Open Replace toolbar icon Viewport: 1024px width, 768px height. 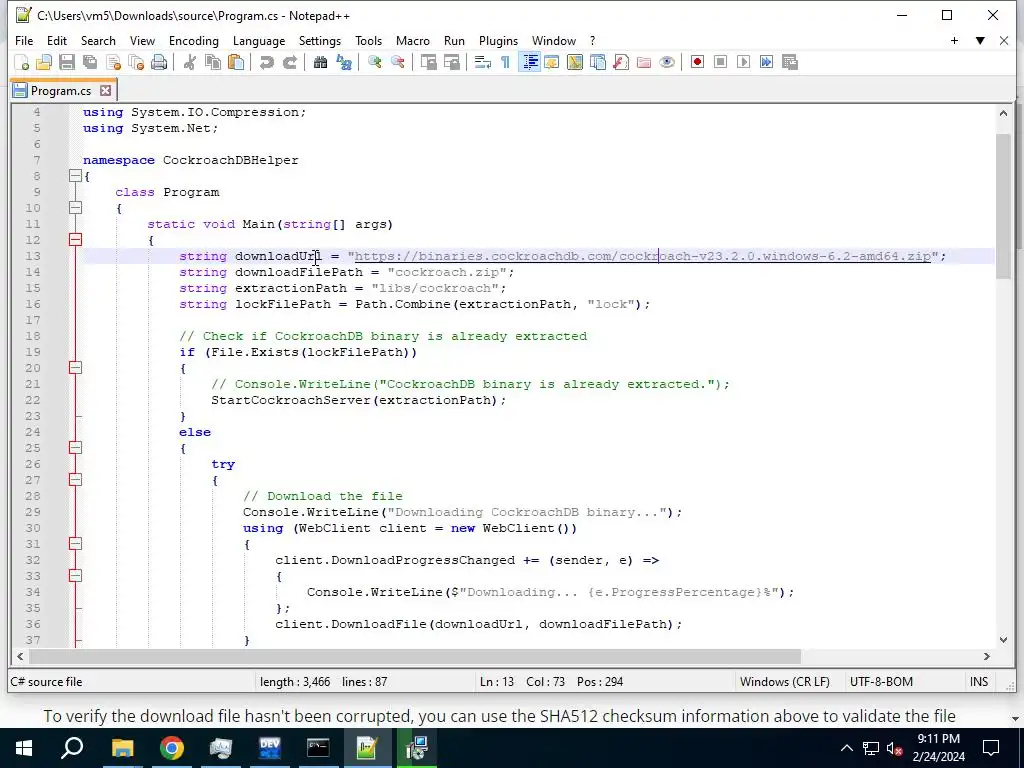[344, 62]
